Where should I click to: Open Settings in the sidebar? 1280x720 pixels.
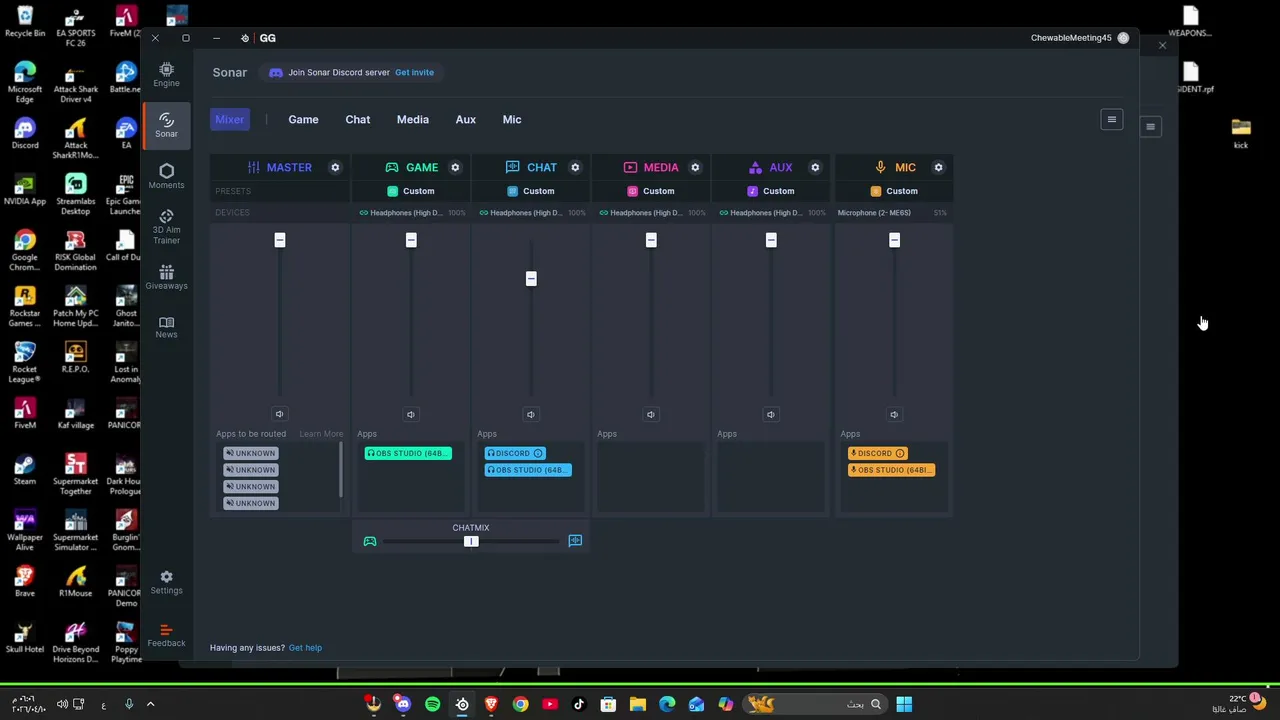166,582
